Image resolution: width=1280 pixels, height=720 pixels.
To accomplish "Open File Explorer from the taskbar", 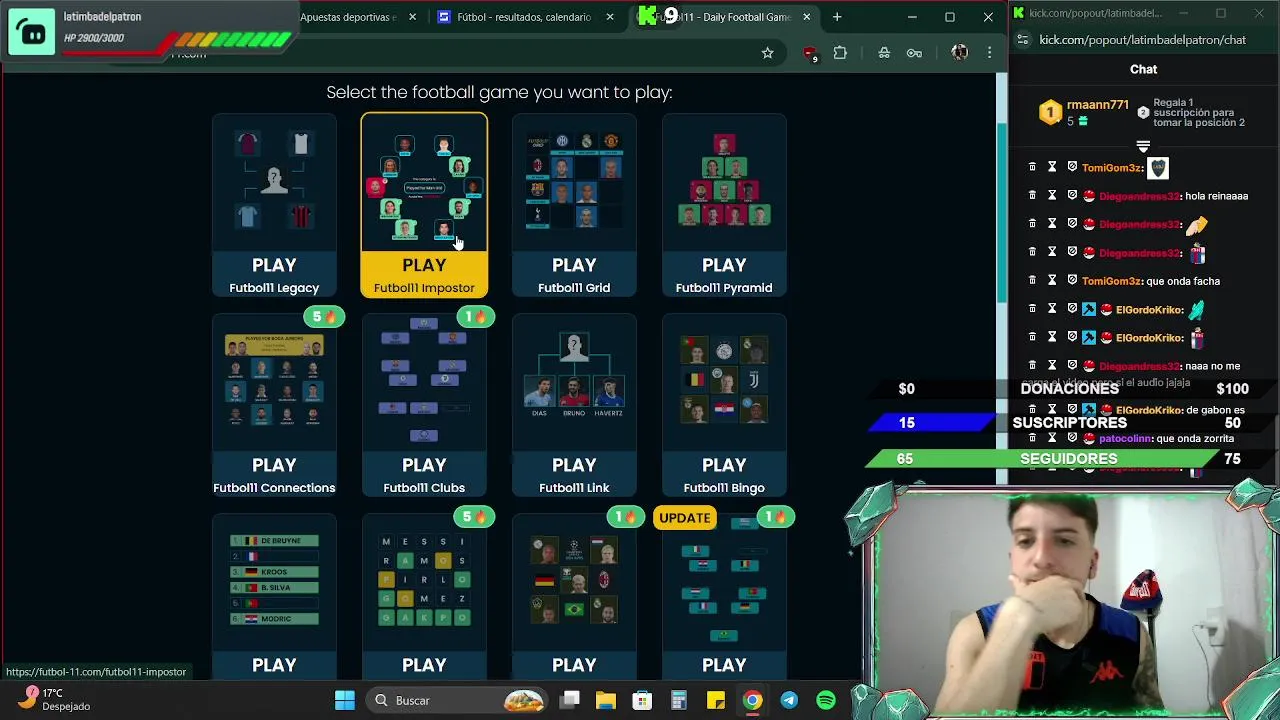I will [606, 700].
